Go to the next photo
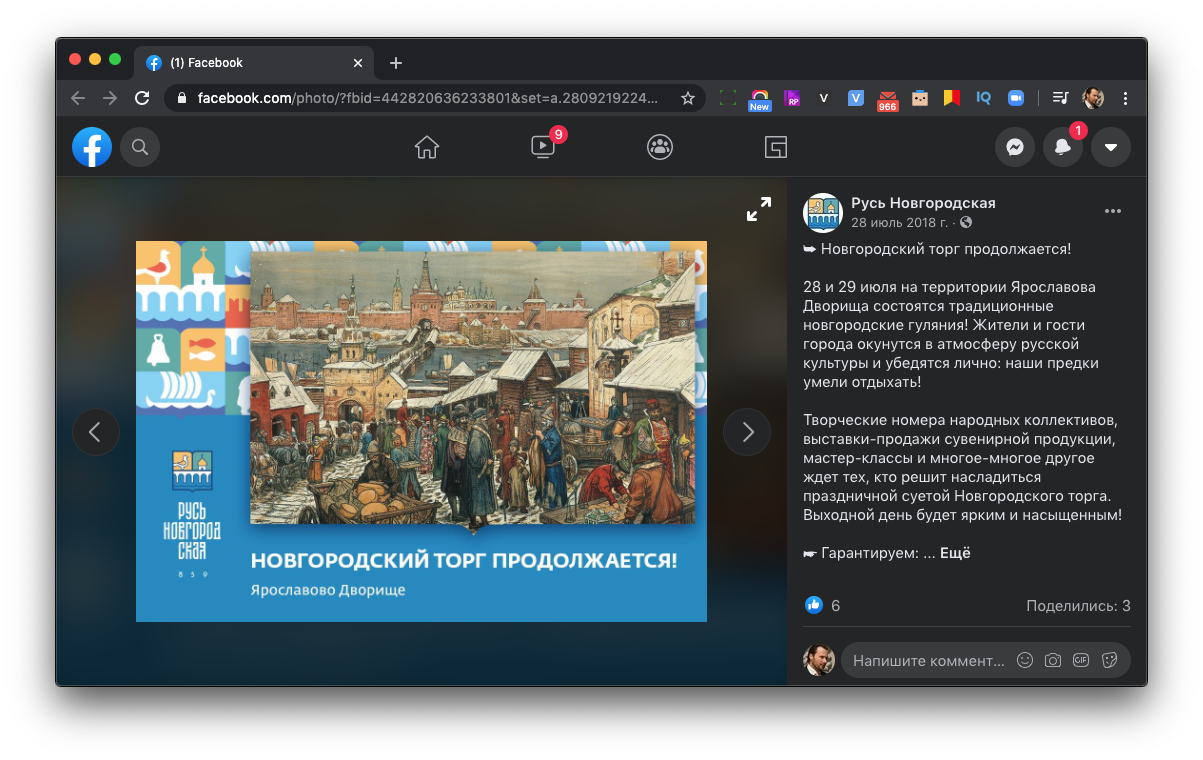The height and width of the screenshot is (760, 1203). (747, 432)
